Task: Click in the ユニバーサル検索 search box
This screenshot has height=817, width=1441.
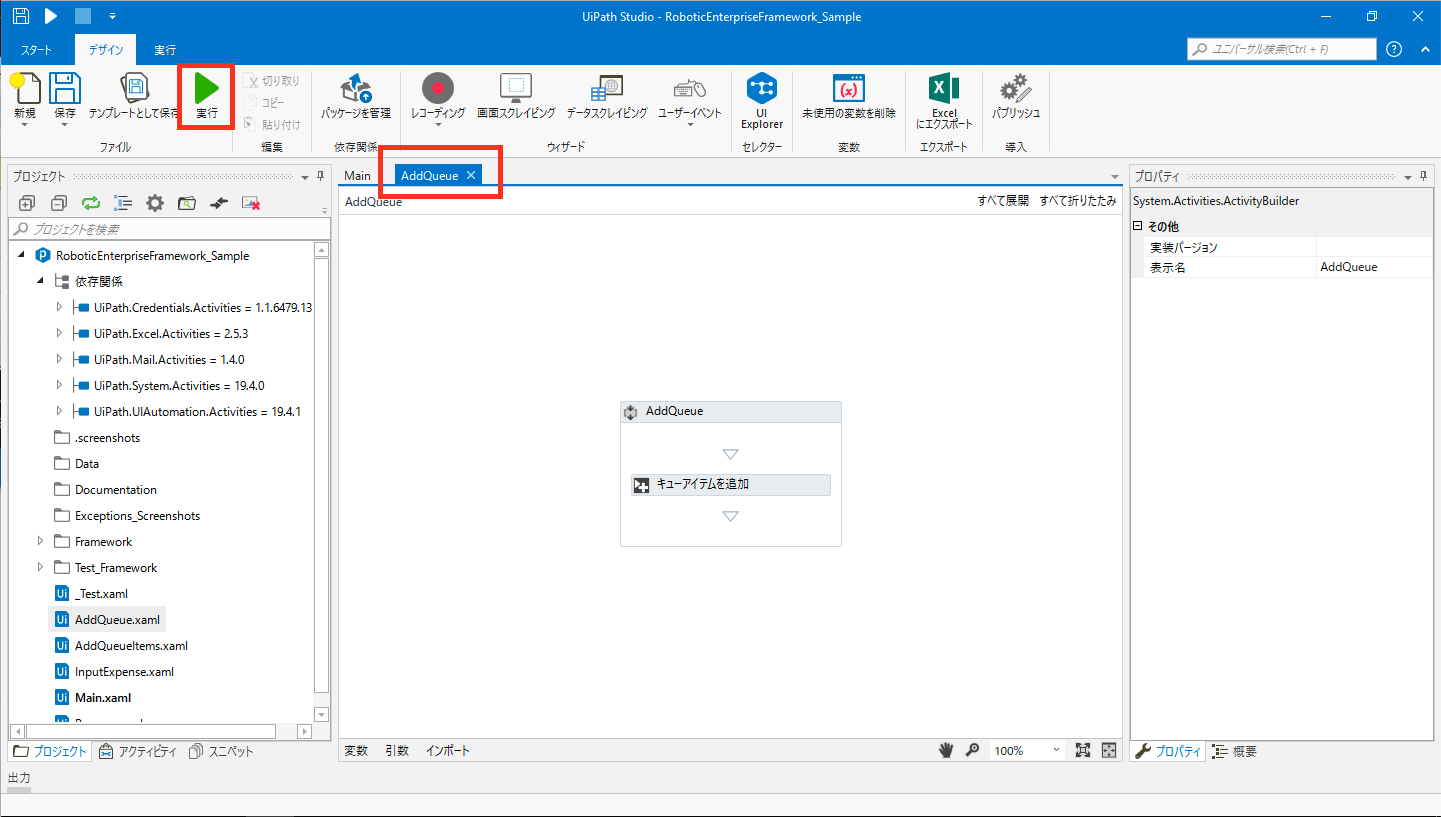Action: pyautogui.click(x=1282, y=49)
